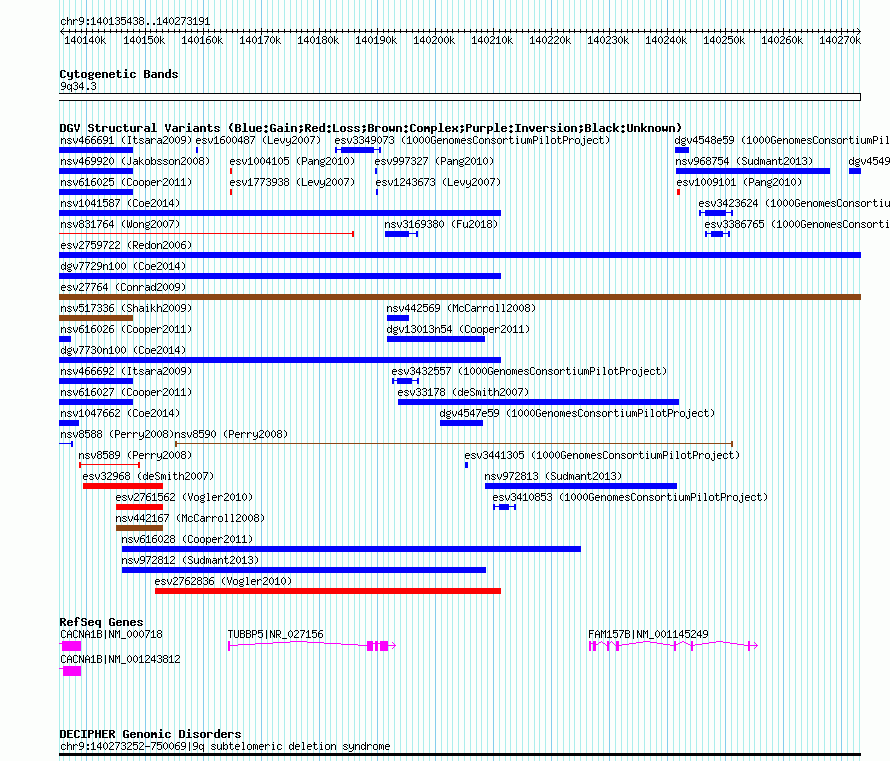Click the 140140k ruler tick label

coord(85,41)
